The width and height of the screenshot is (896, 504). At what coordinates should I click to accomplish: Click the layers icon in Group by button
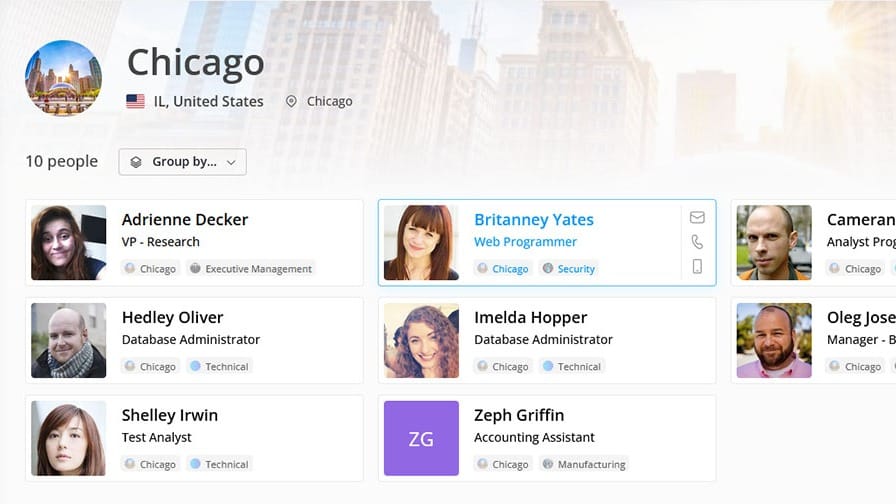[x=136, y=162]
